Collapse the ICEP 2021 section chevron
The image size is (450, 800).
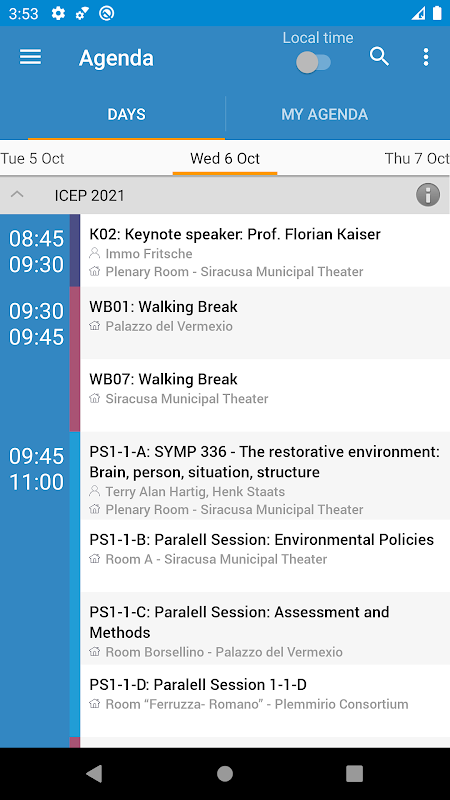coord(17,194)
